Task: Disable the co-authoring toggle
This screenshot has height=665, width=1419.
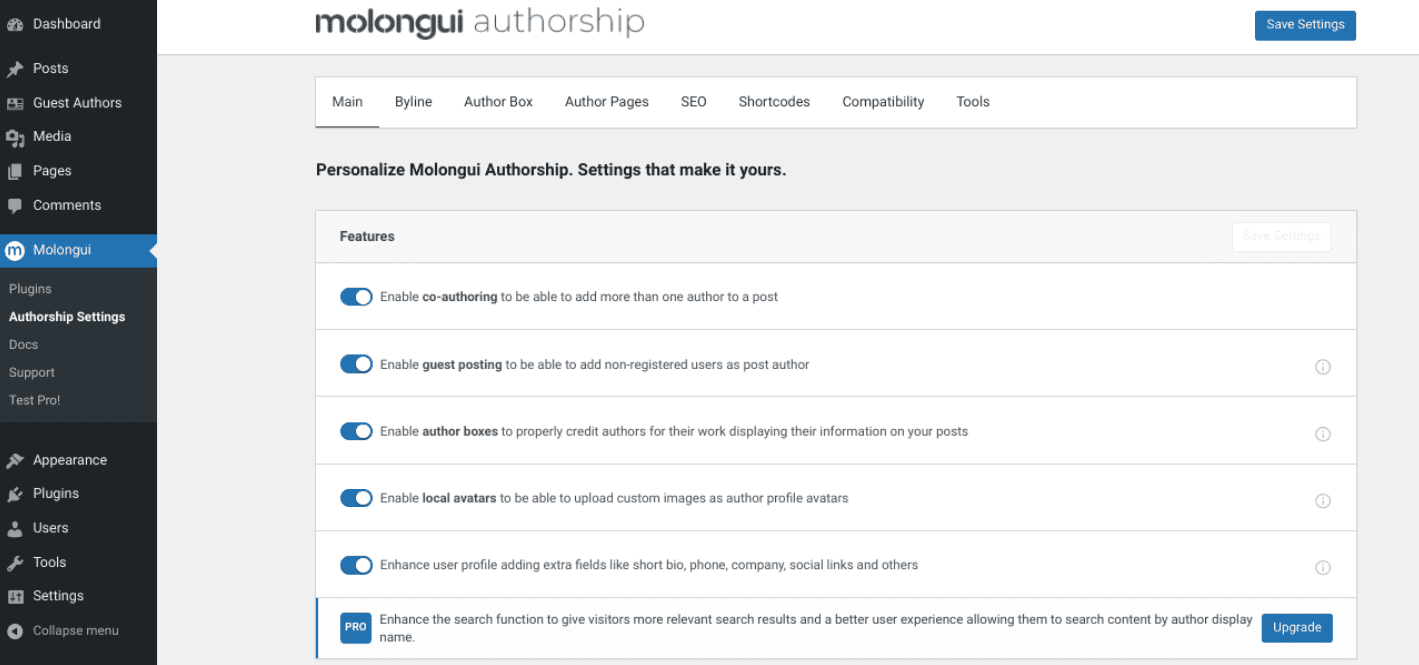Action: pyautogui.click(x=356, y=296)
